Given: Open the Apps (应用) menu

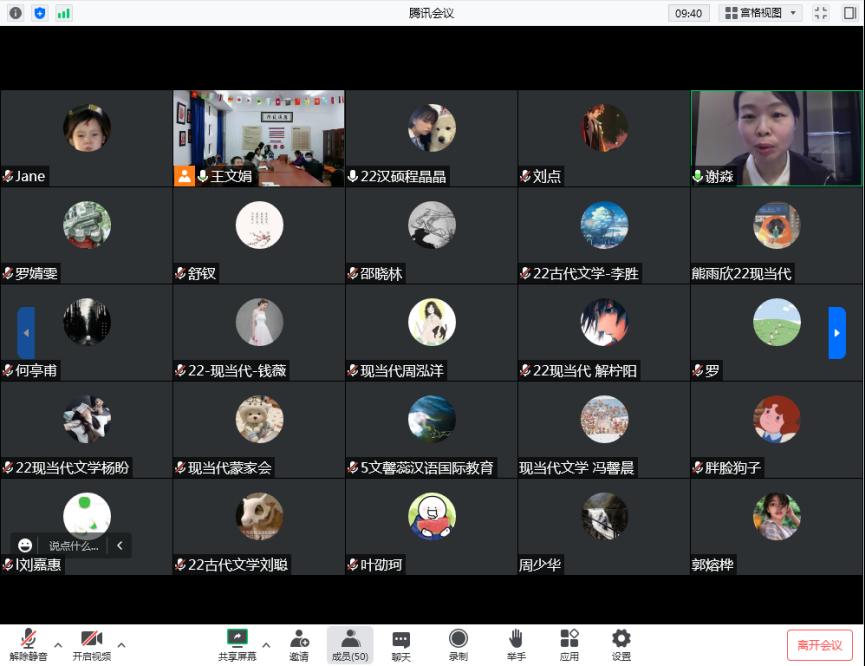Looking at the screenshot, I should tap(569, 643).
